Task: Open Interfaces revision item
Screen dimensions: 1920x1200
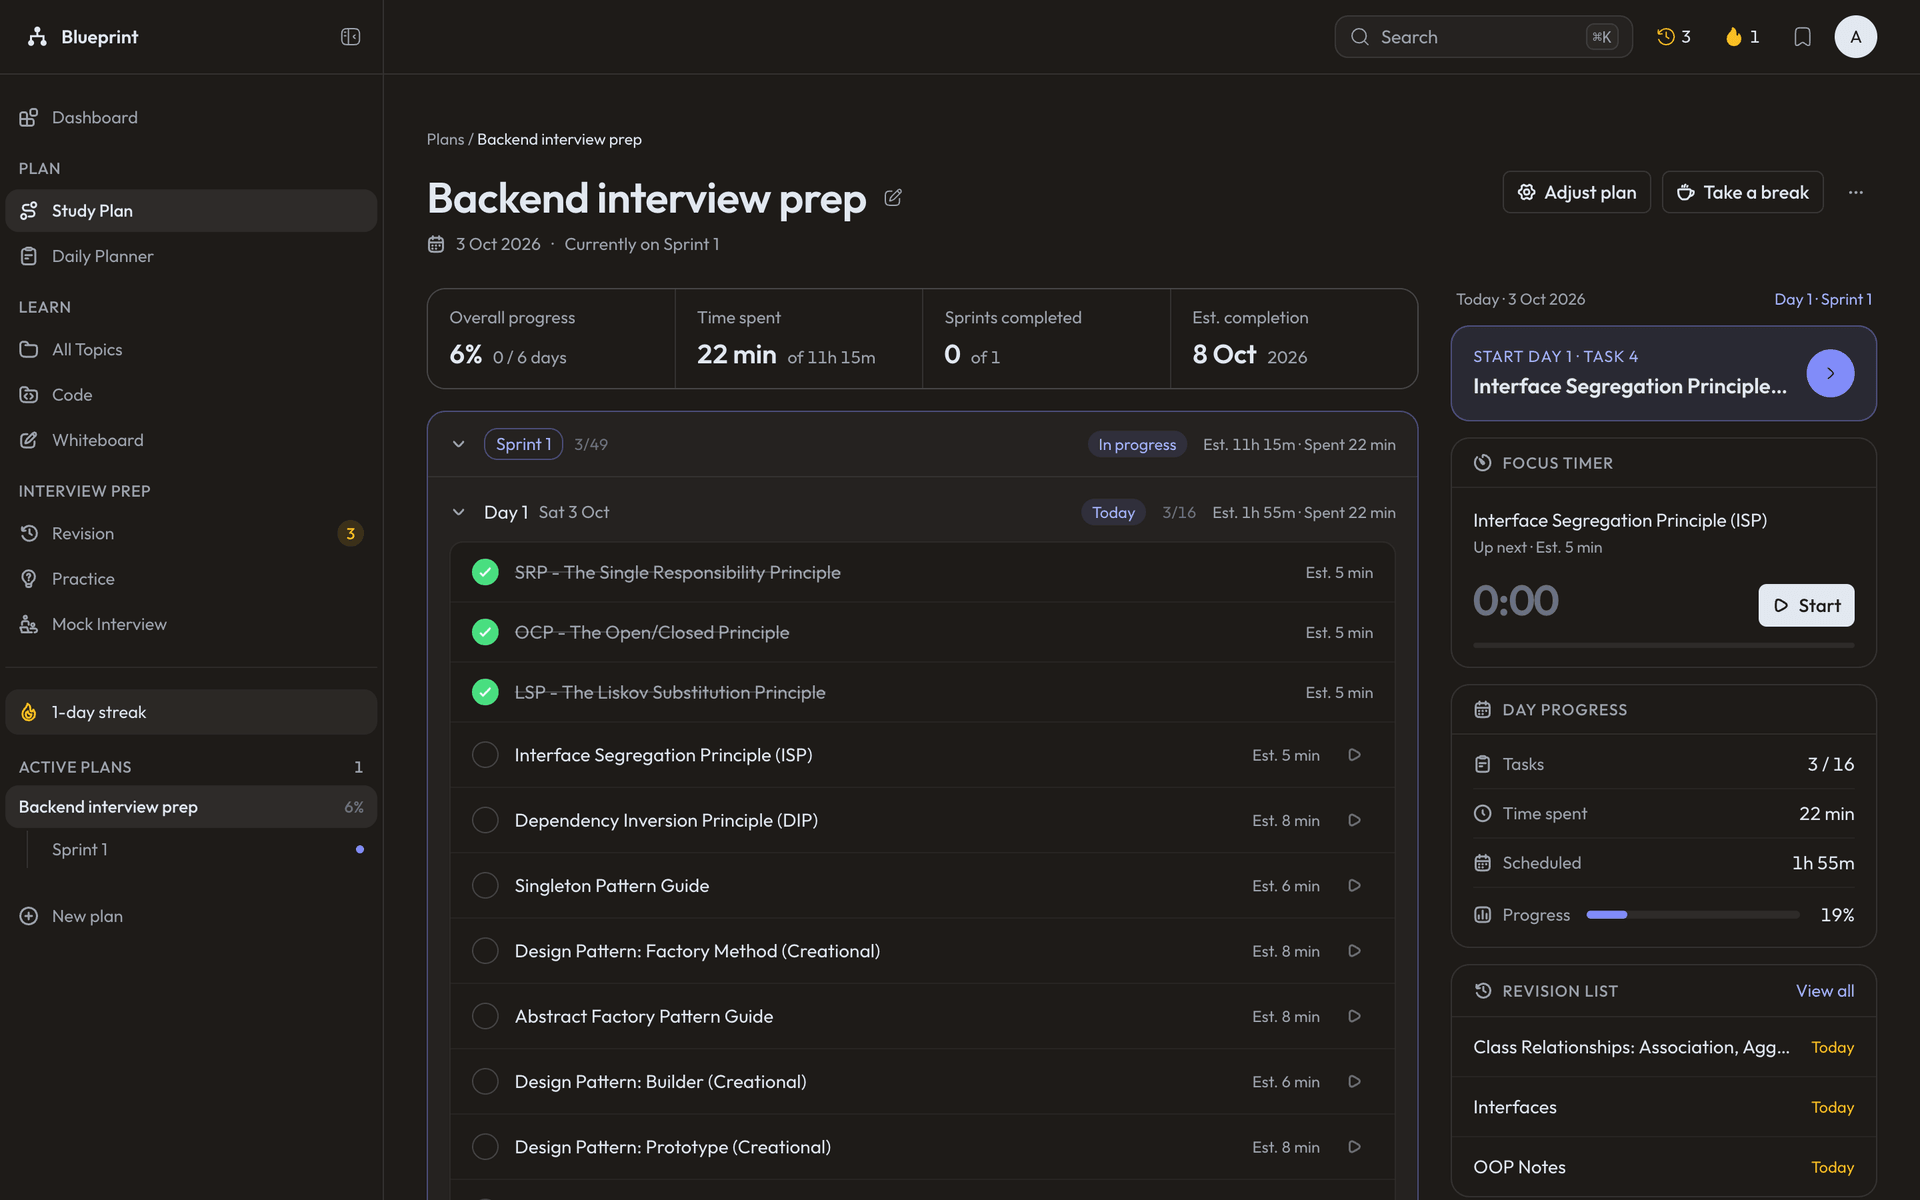Action: tap(1663, 1107)
